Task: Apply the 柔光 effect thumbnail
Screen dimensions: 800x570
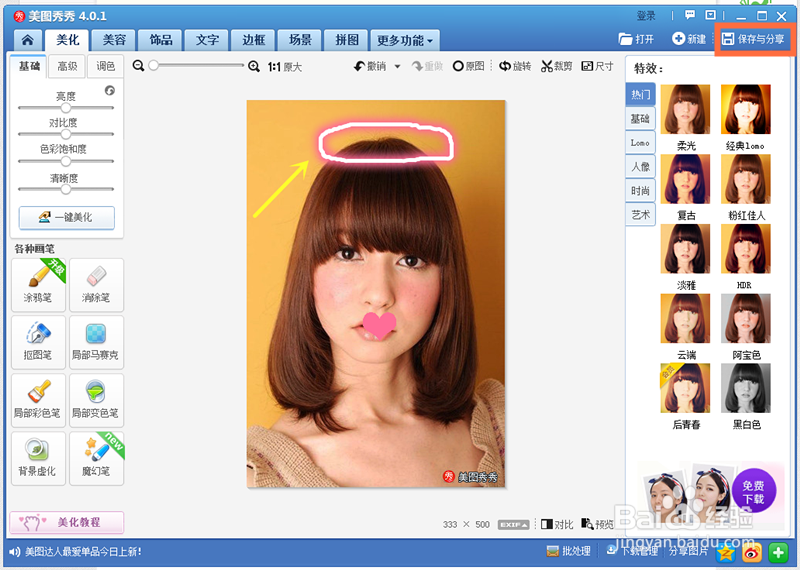Action: tap(685, 109)
